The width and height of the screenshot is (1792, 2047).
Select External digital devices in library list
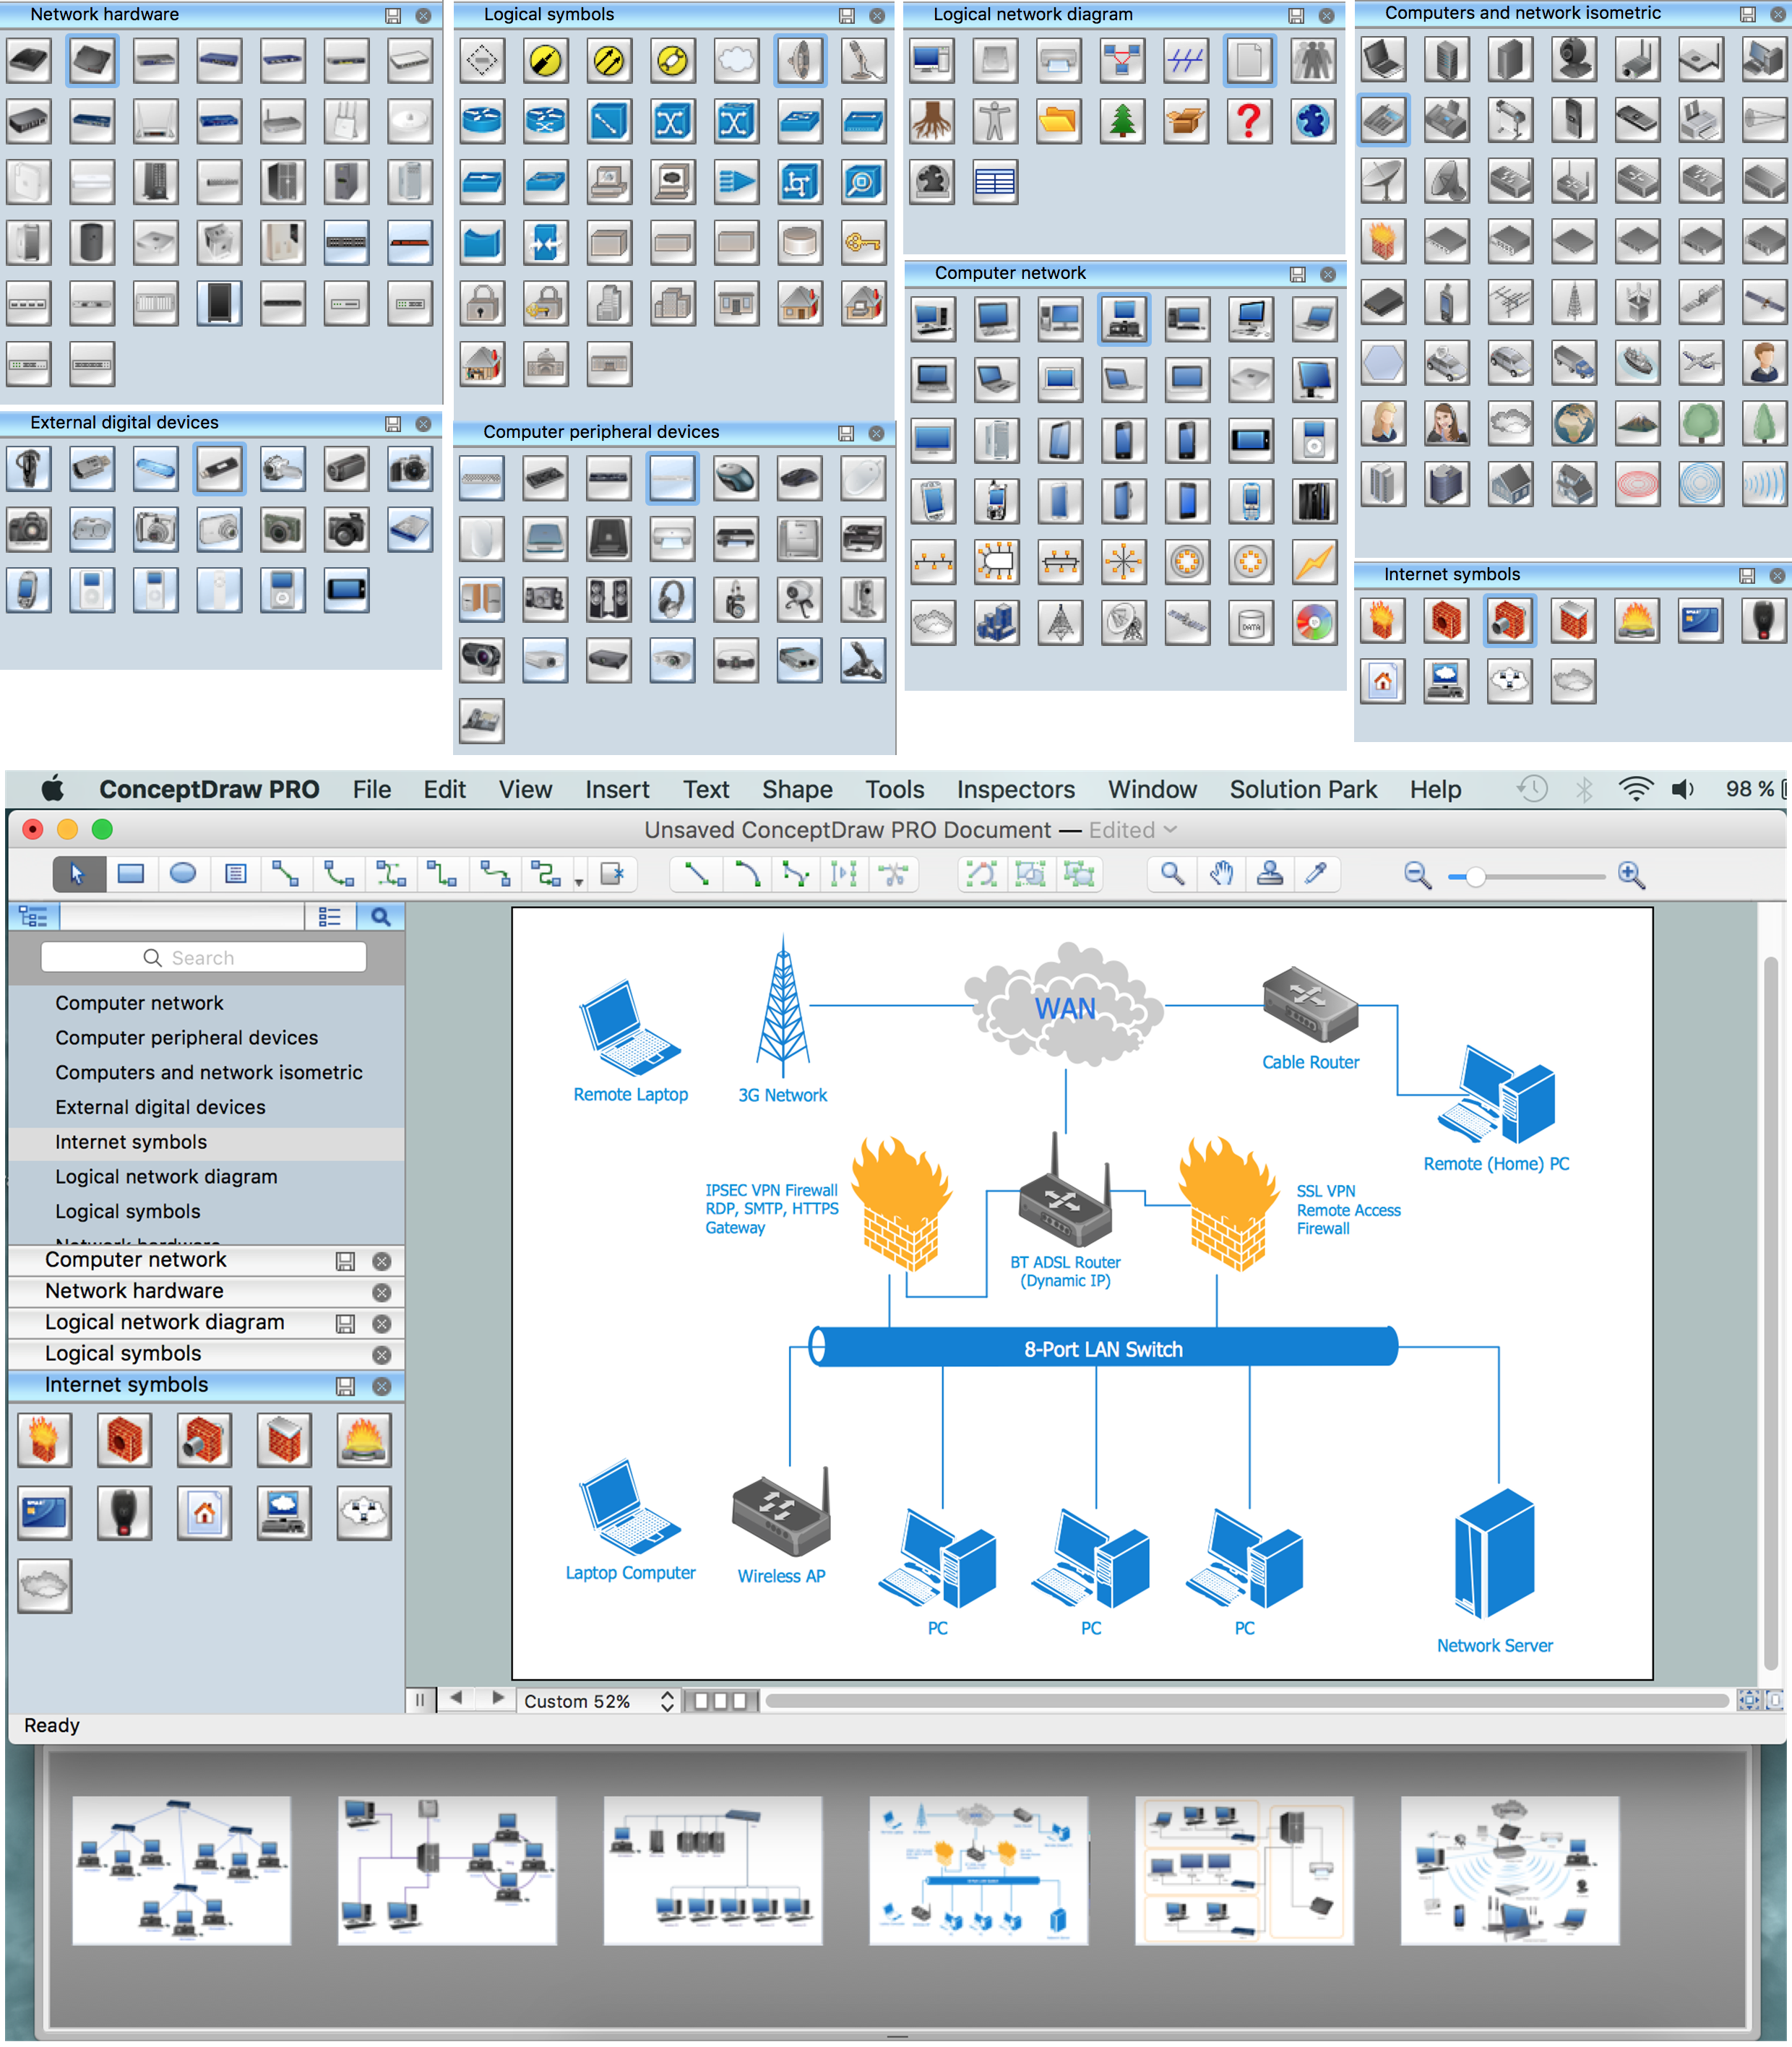(x=160, y=1107)
